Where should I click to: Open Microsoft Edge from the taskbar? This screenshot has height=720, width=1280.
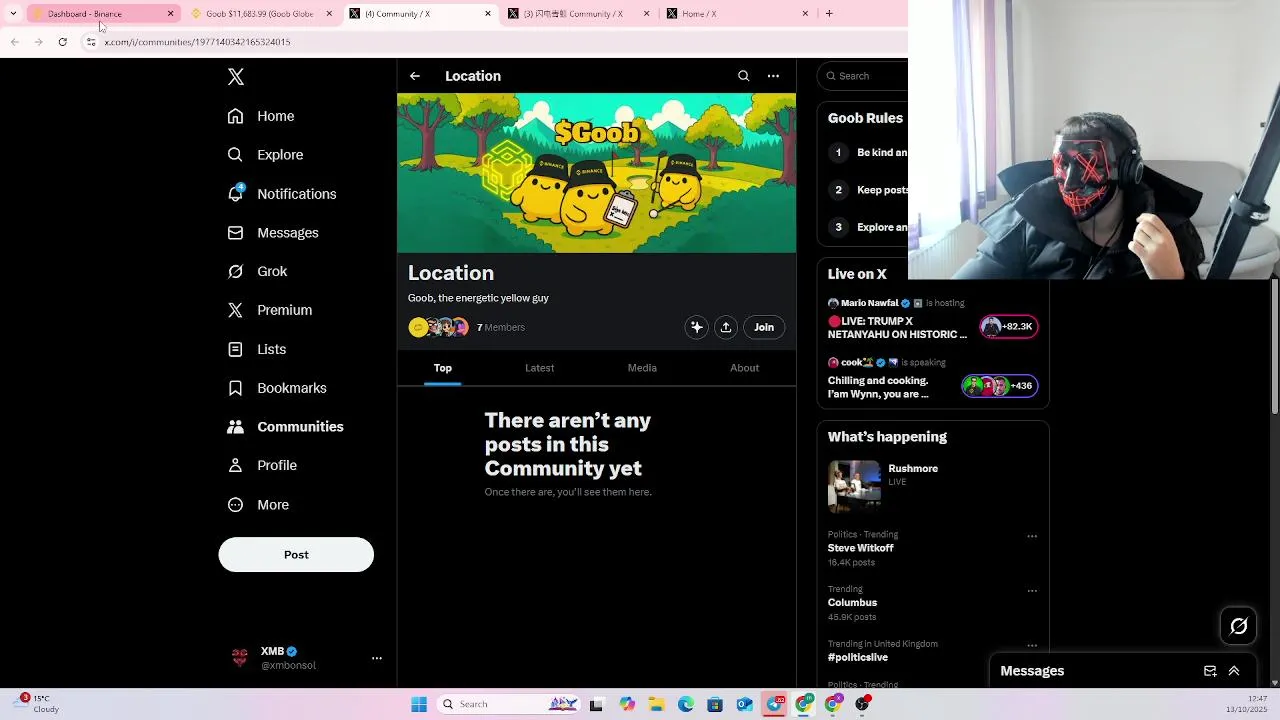(686, 704)
